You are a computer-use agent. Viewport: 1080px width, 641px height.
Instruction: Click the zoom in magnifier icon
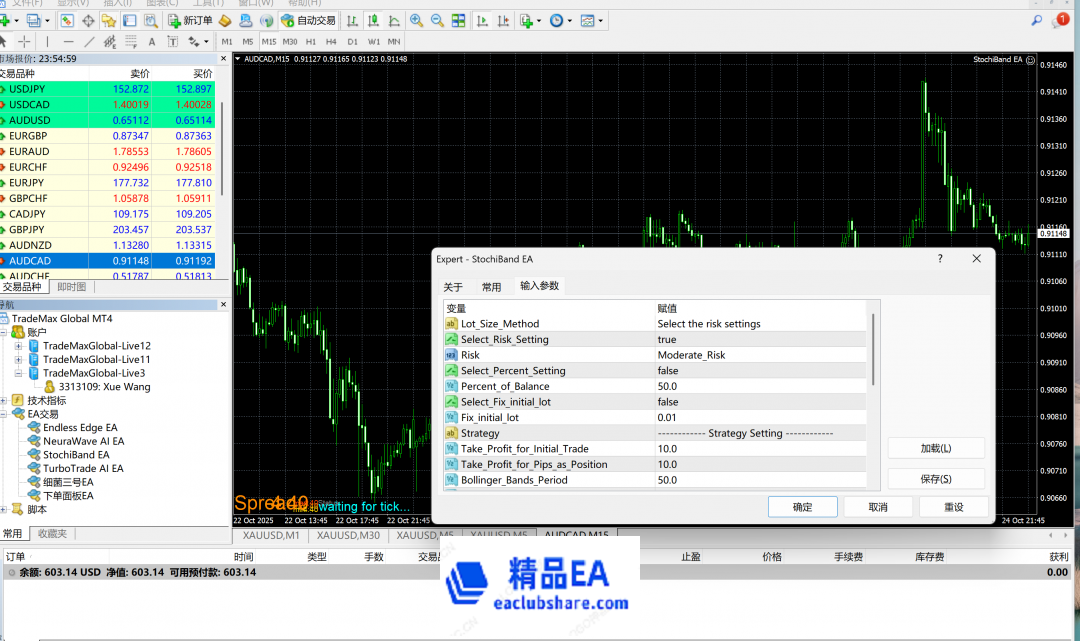click(416, 20)
